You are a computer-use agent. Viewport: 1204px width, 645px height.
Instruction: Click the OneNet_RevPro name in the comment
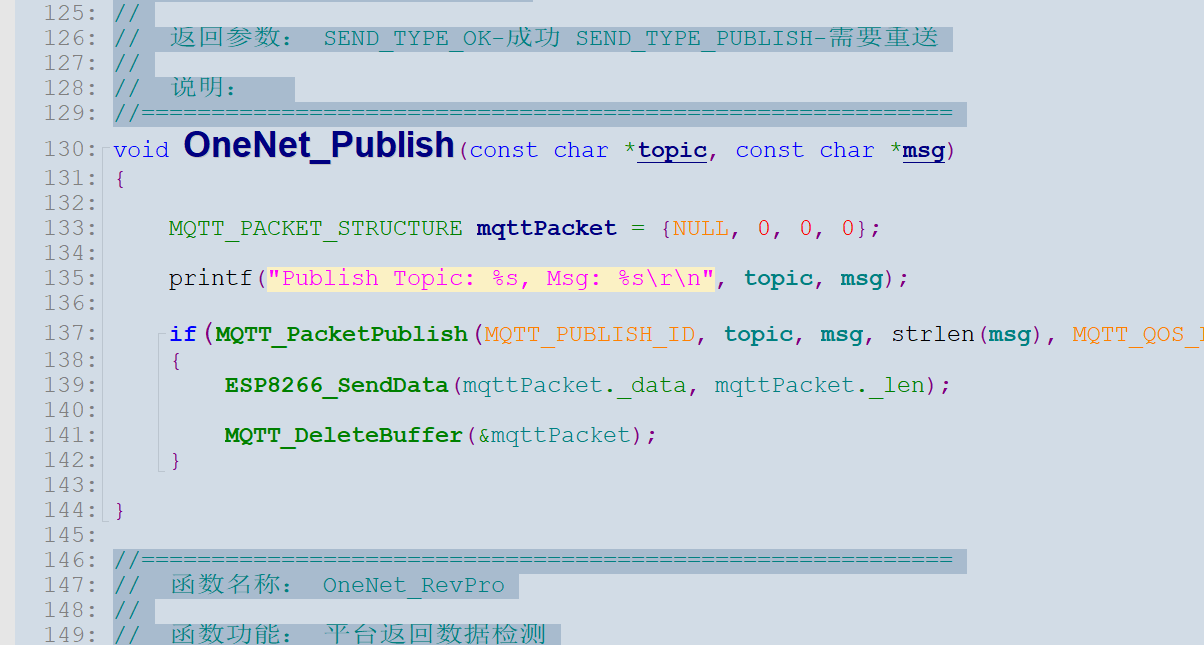pos(414,585)
